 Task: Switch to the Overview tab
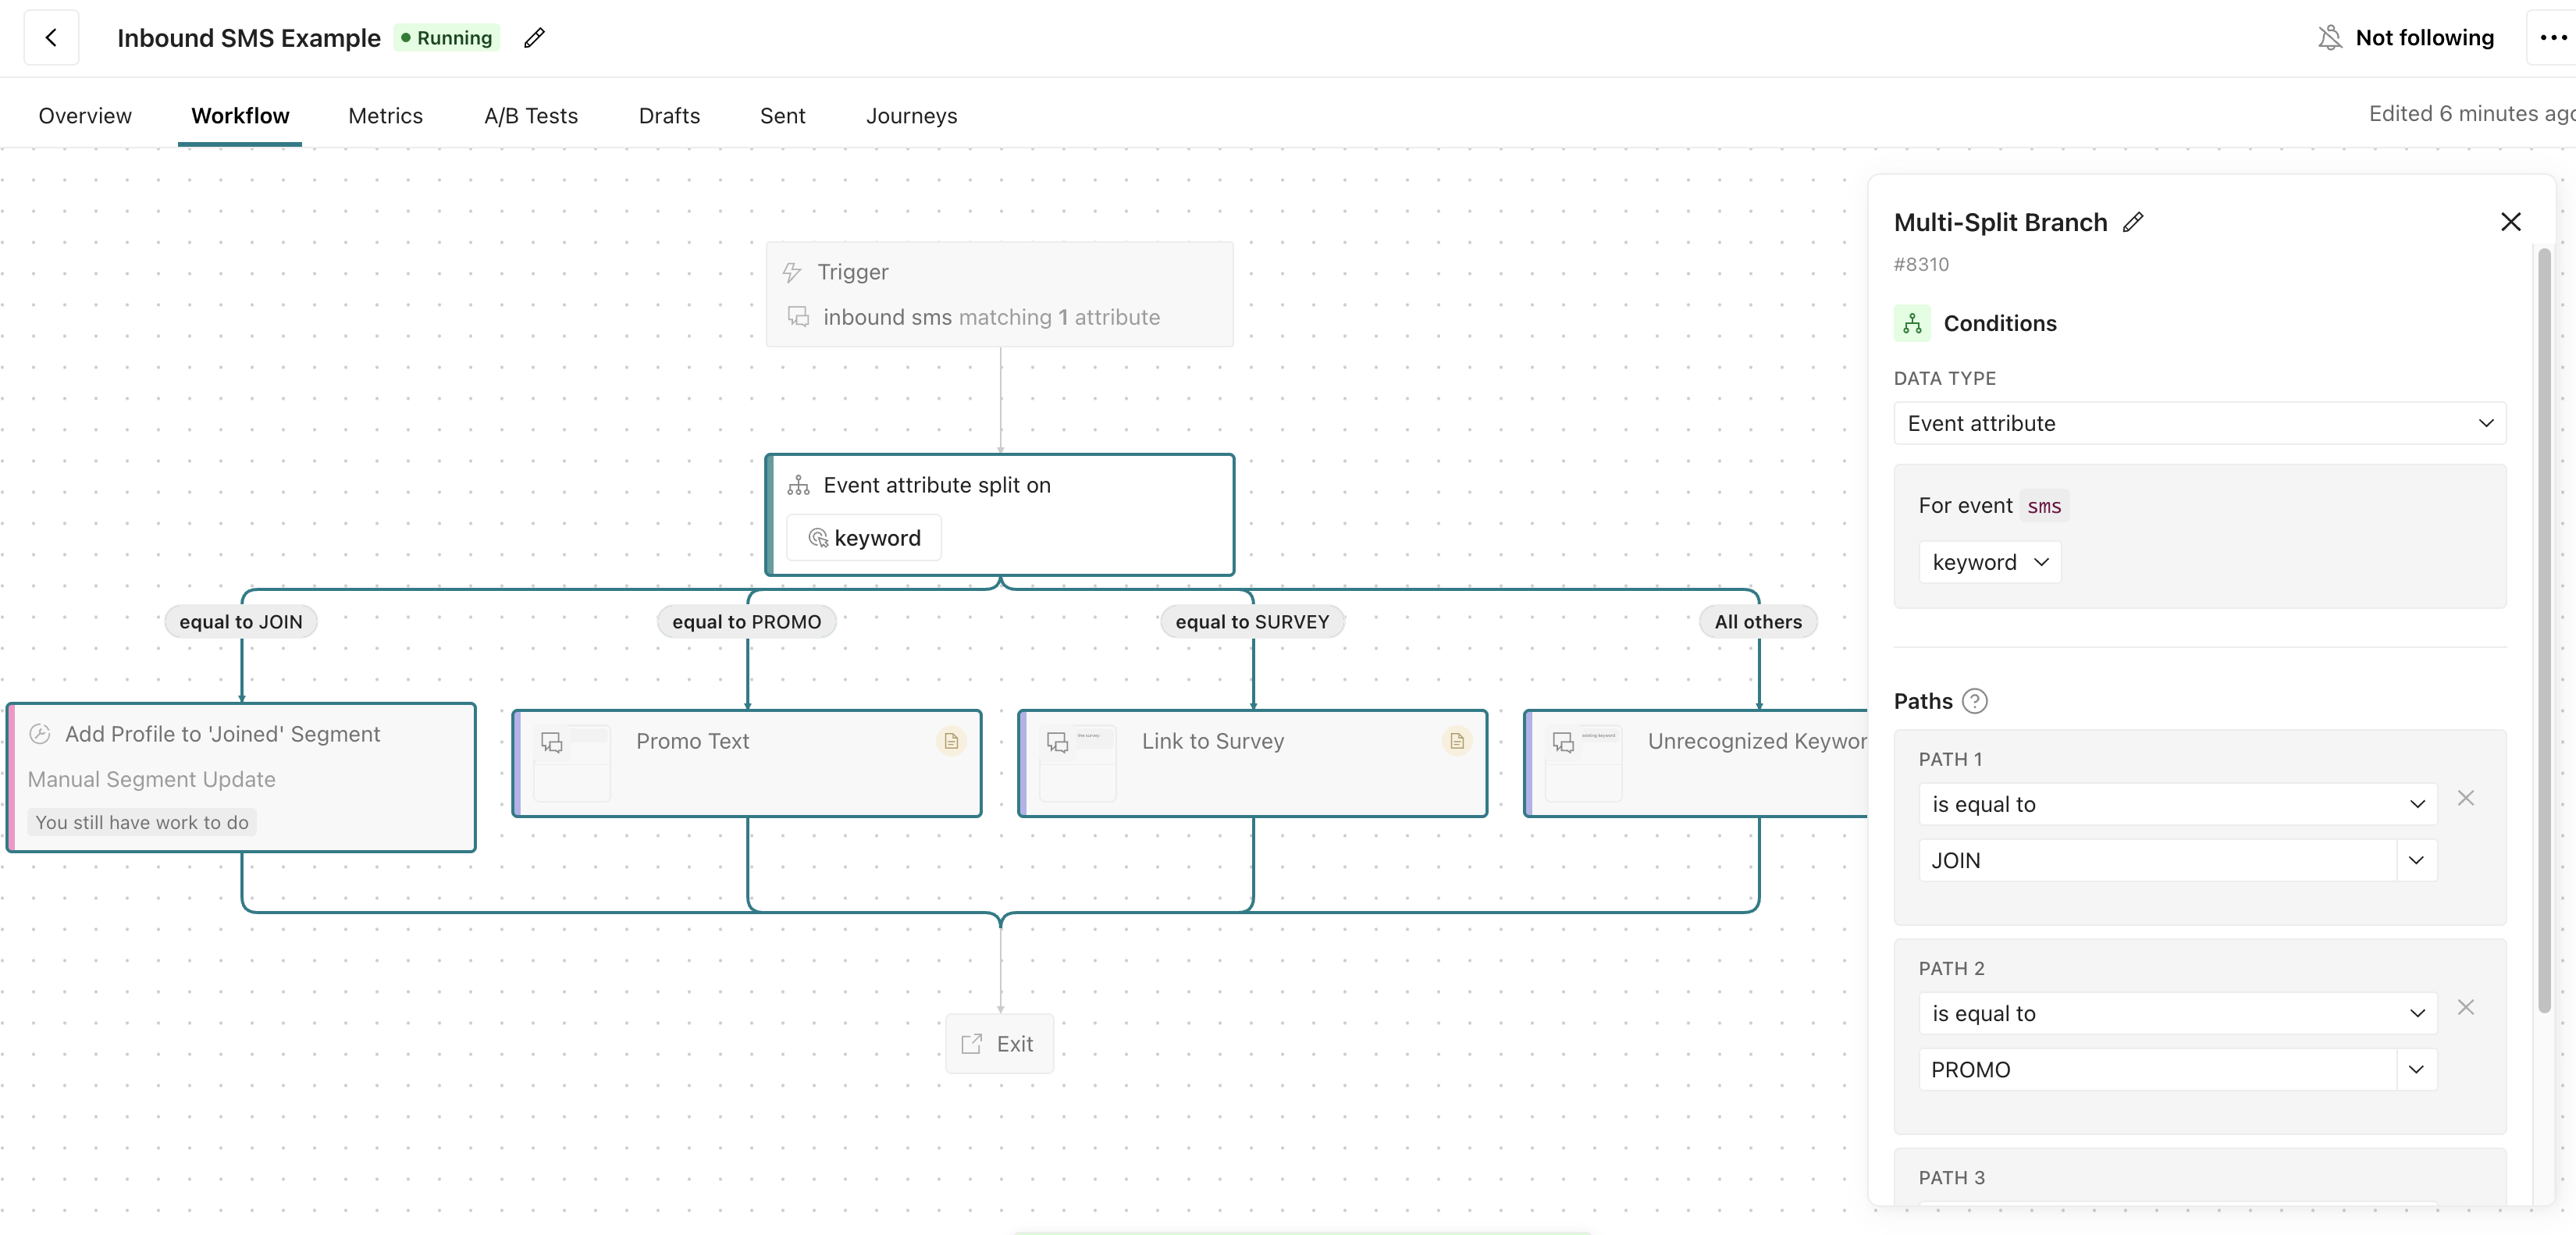[85, 116]
